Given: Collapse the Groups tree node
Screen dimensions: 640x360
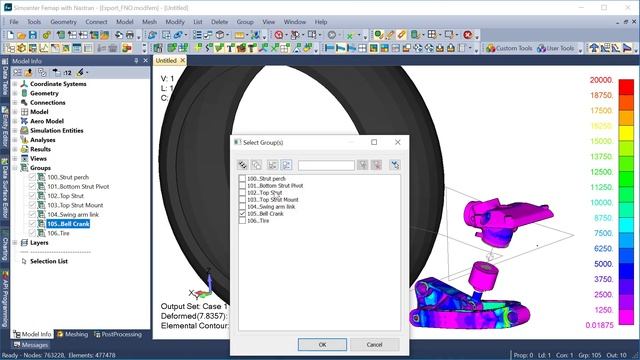Looking at the screenshot, I should (15, 168).
